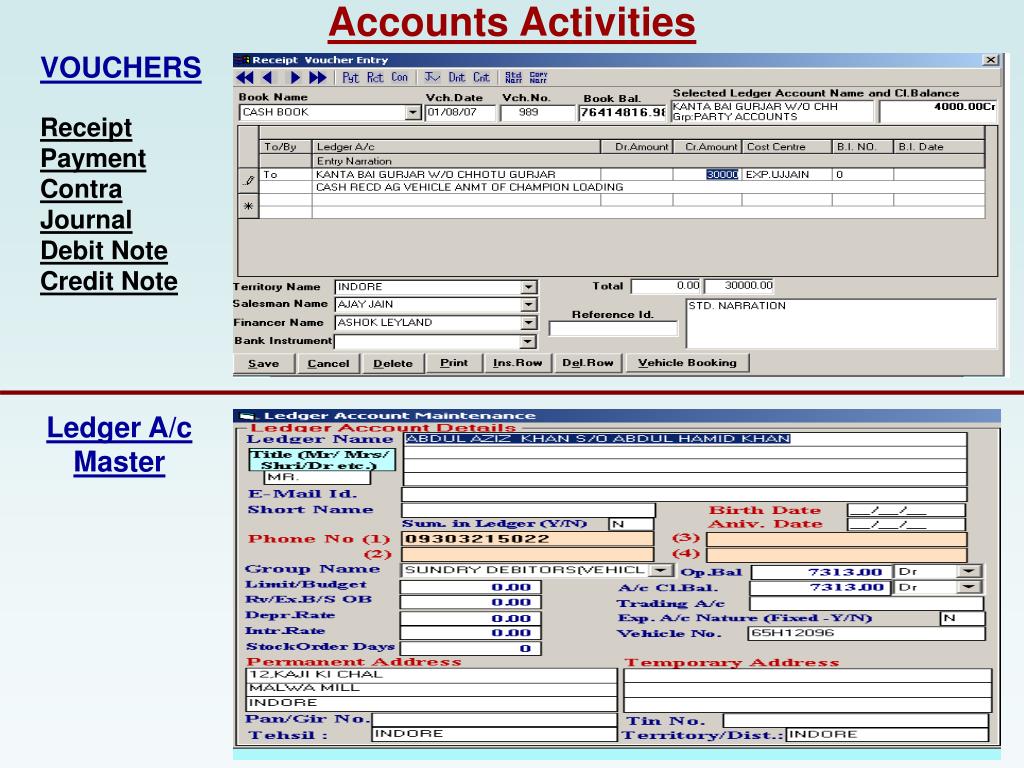Click the Vehicle No. field

(x=866, y=633)
